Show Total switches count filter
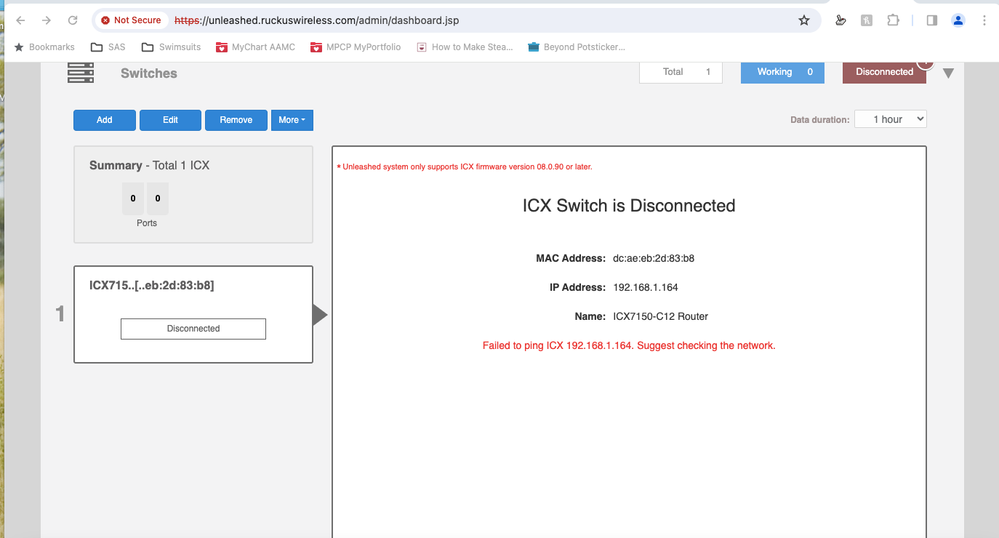This screenshot has width=999, height=538. click(680, 72)
